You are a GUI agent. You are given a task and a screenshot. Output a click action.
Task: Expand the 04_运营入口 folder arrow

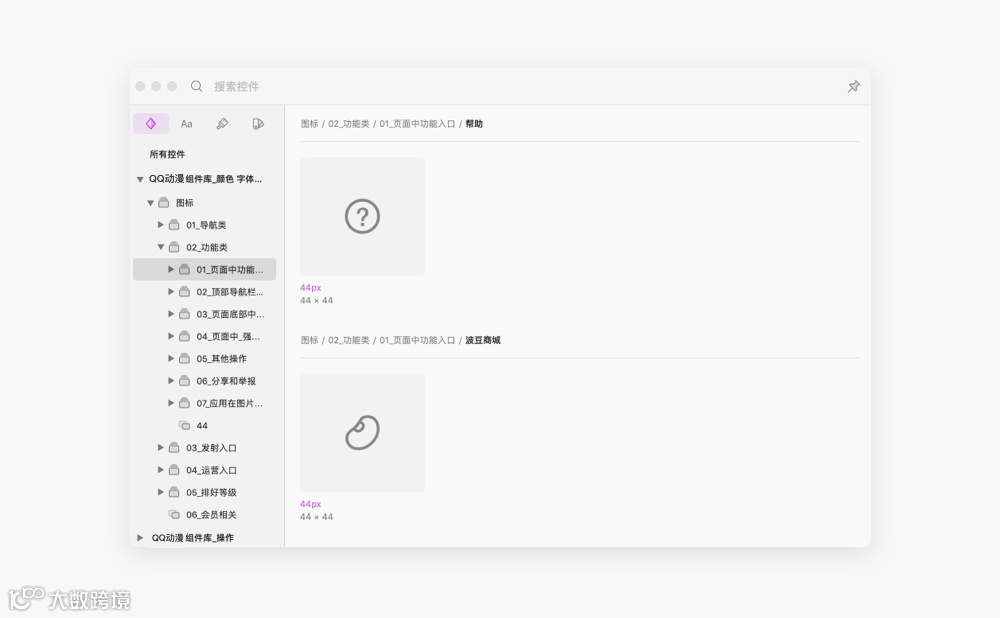click(x=161, y=470)
